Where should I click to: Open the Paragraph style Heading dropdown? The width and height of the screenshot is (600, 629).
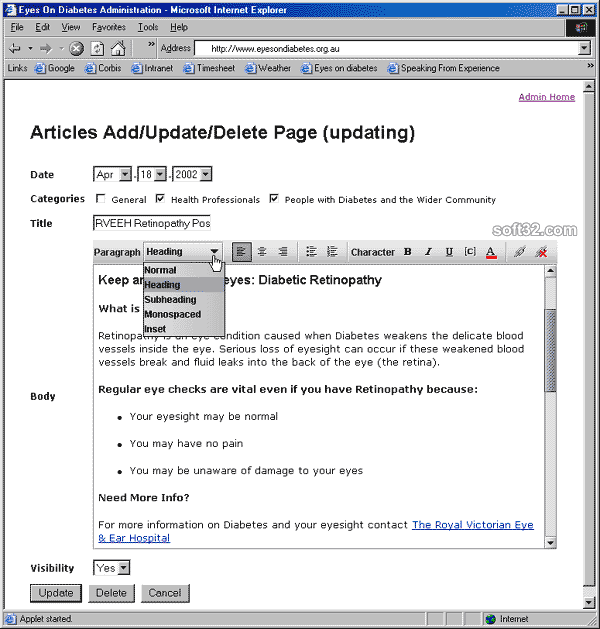(x=182, y=252)
